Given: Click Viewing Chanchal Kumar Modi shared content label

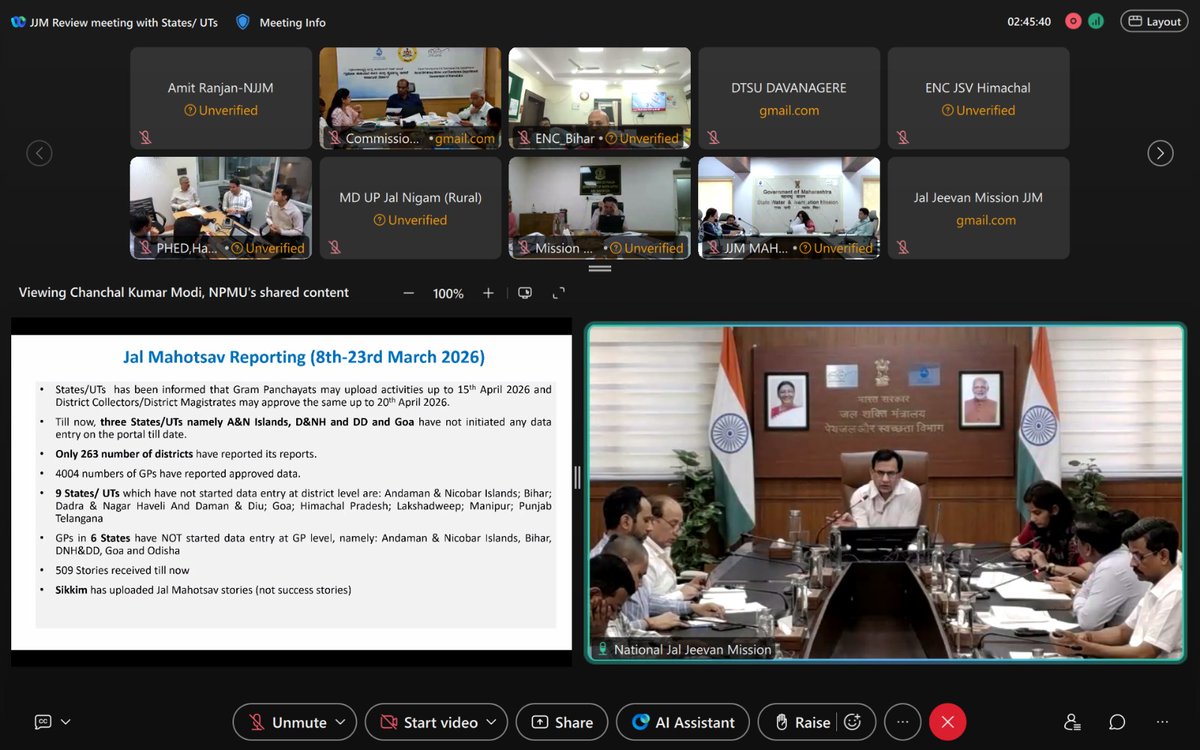Looking at the screenshot, I should (184, 293).
